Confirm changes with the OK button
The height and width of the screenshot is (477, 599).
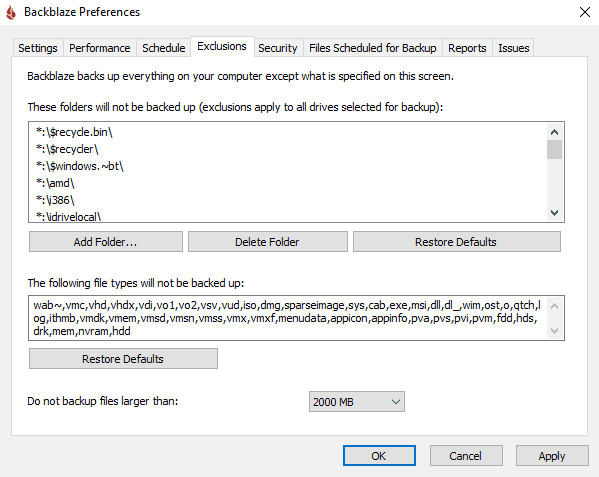pyautogui.click(x=379, y=456)
